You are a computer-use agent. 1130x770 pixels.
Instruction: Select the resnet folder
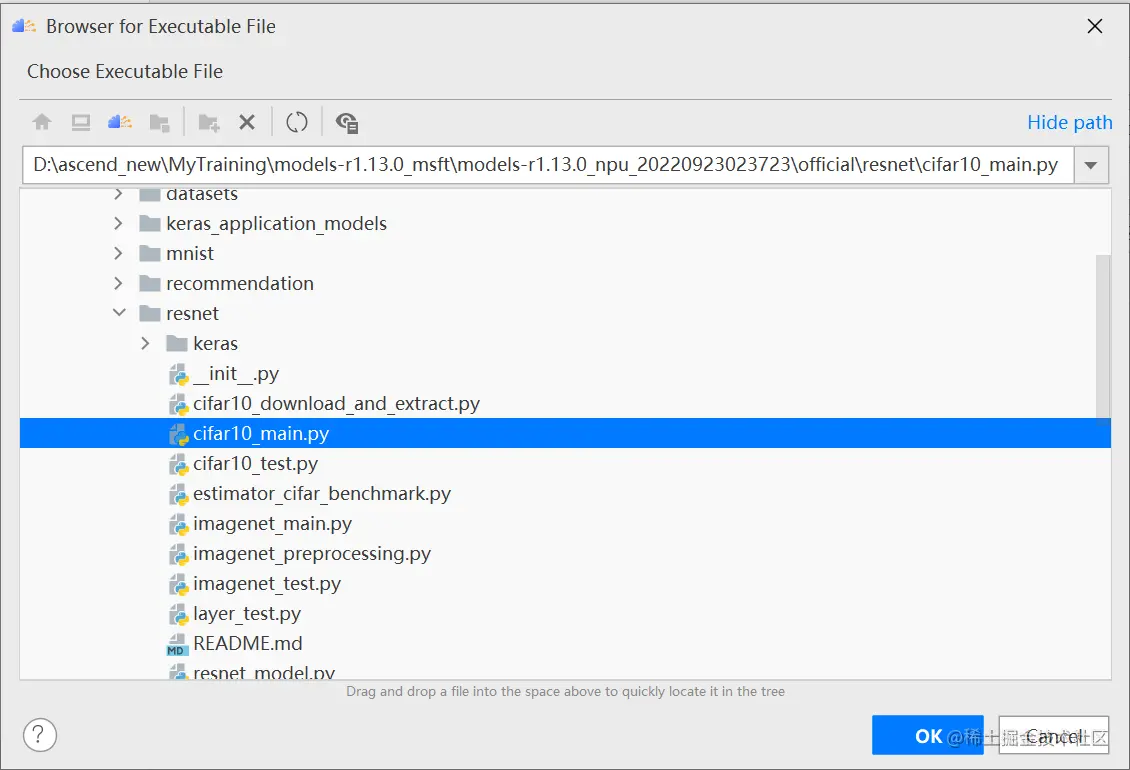click(x=192, y=314)
